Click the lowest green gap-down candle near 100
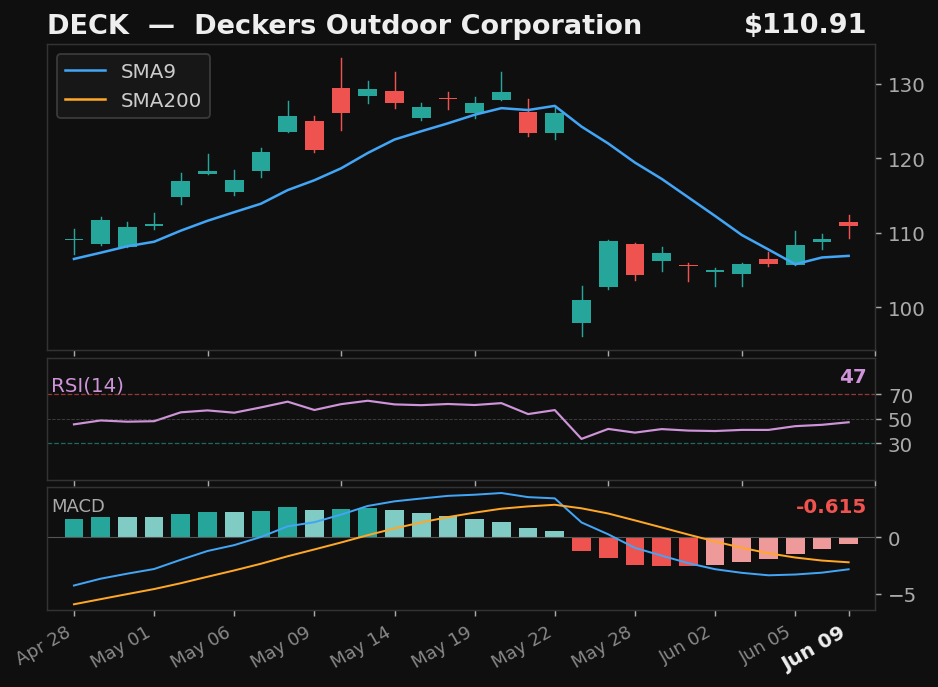Screen dimensions: 938x687 click(x=581, y=311)
